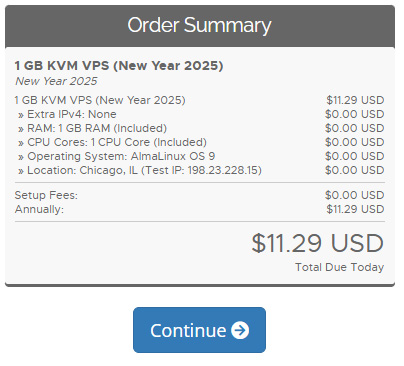Click the Setup Fees label
This screenshot has height=366, width=404.
[46, 195]
